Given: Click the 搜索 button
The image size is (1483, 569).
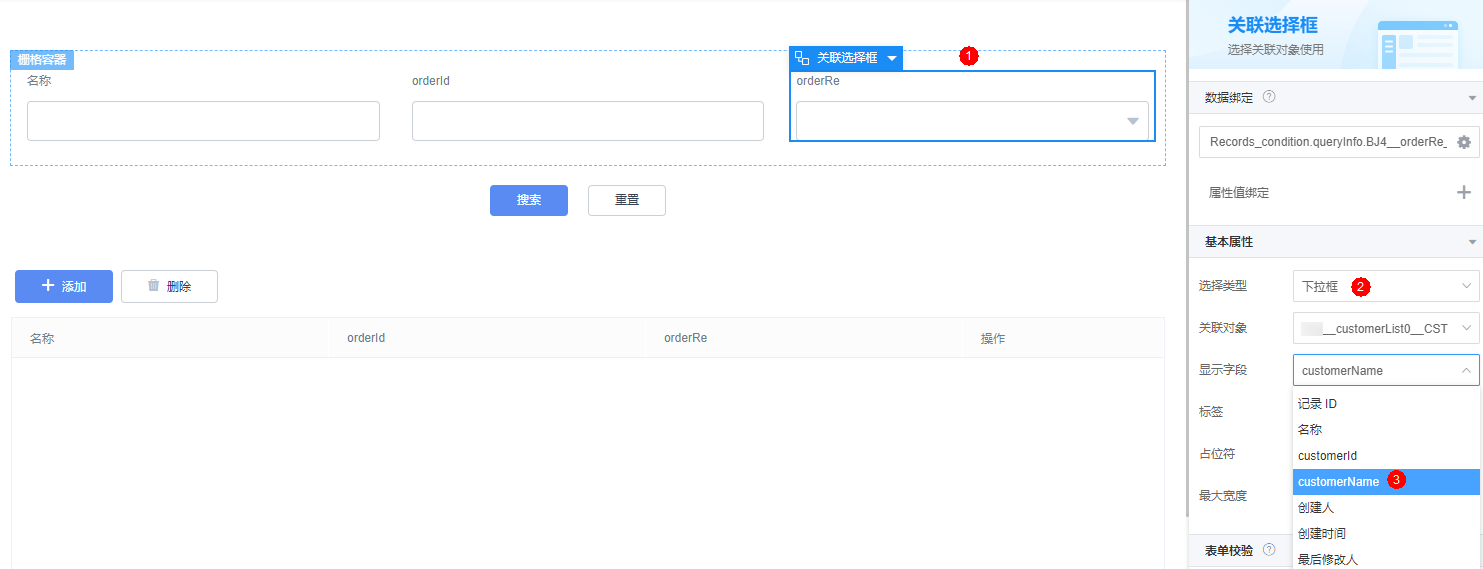Looking at the screenshot, I should [x=529, y=200].
